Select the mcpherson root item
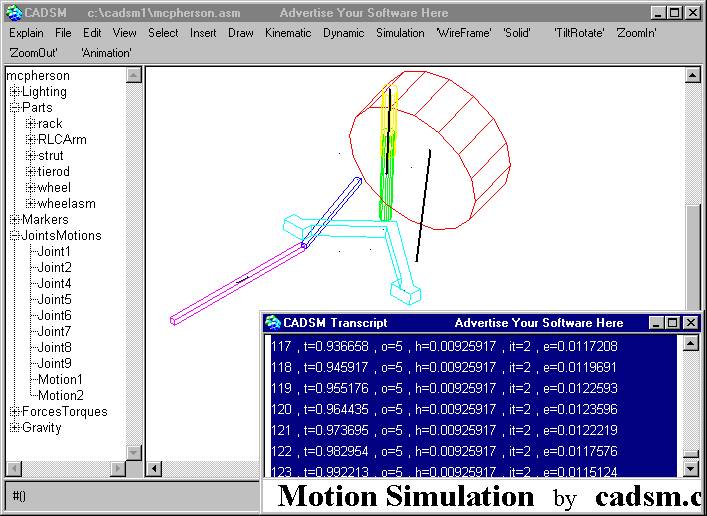The height and width of the screenshot is (516, 707). tap(38, 76)
